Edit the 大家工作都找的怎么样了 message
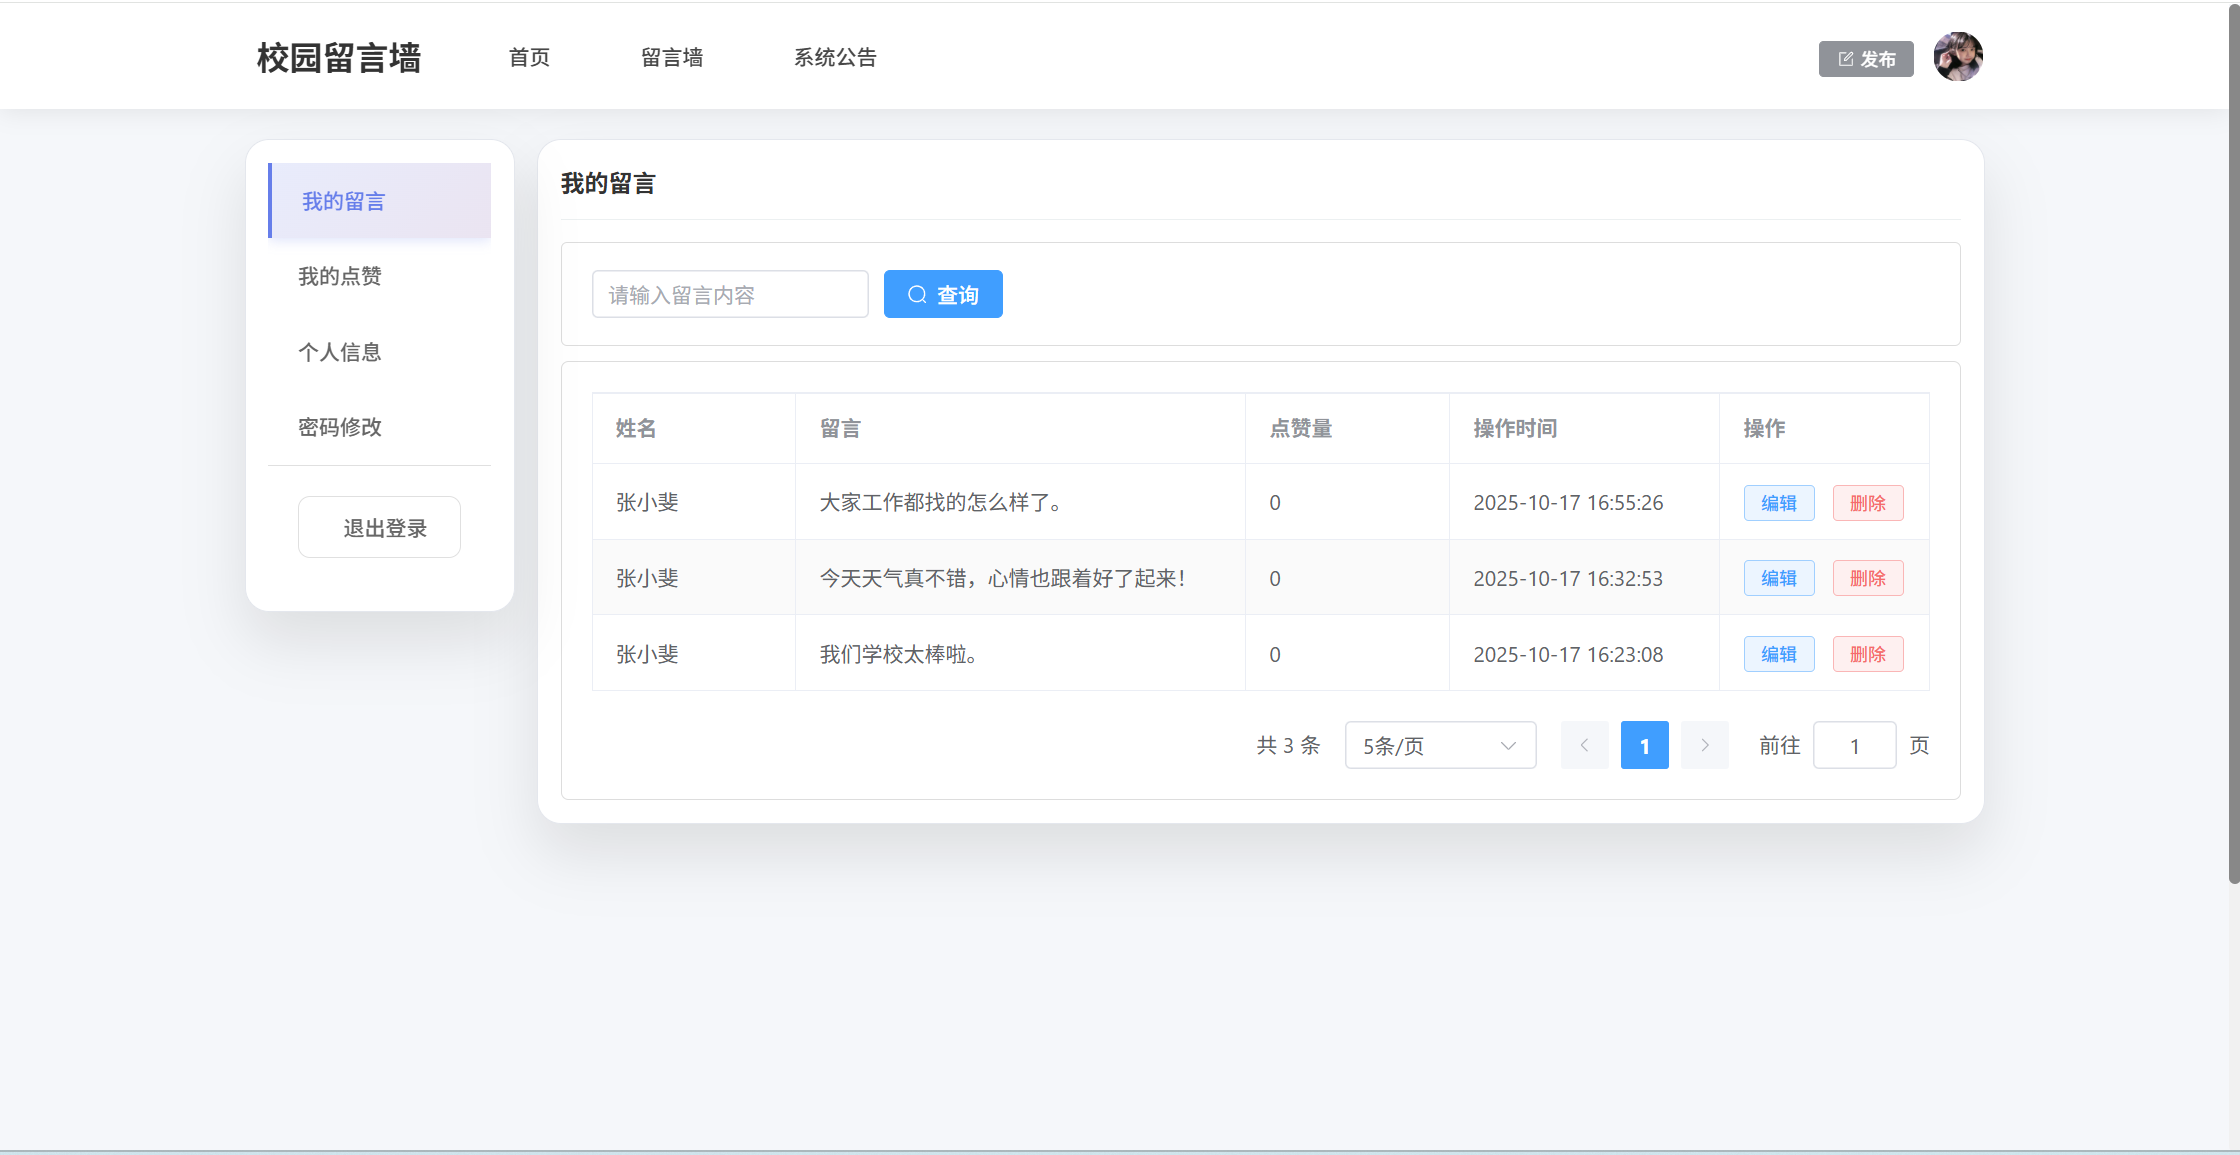 (x=1778, y=503)
